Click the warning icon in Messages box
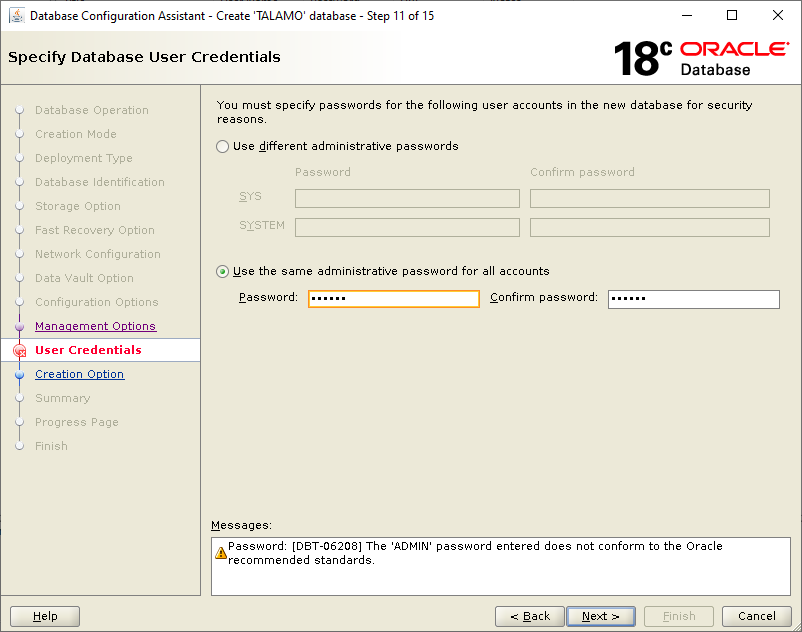The height and width of the screenshot is (632, 802). tap(220, 553)
